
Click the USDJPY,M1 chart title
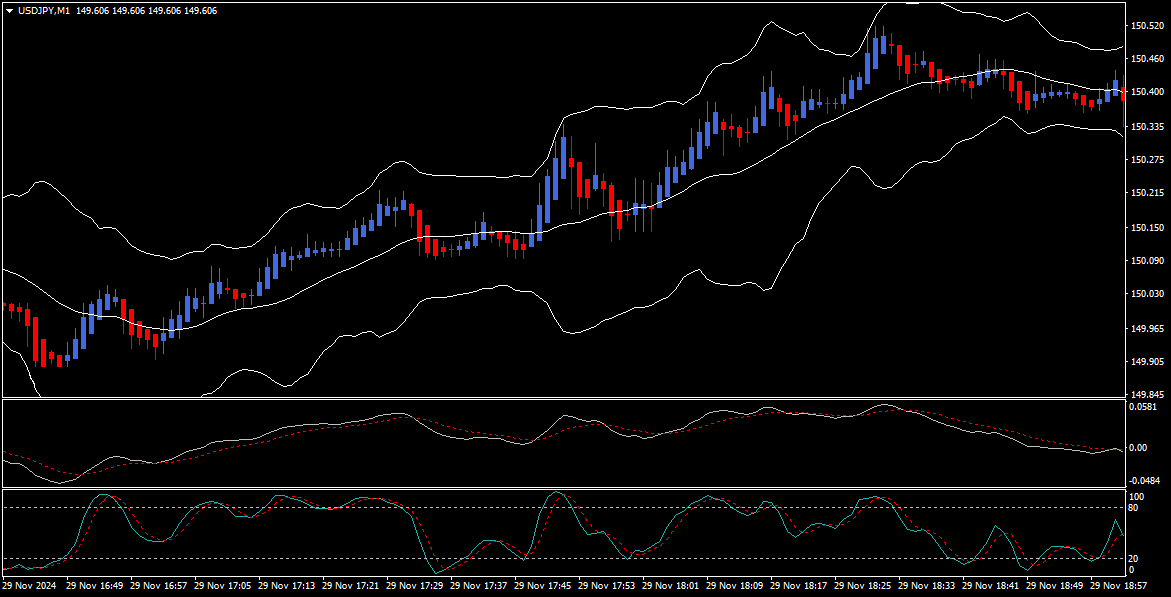tap(43, 11)
